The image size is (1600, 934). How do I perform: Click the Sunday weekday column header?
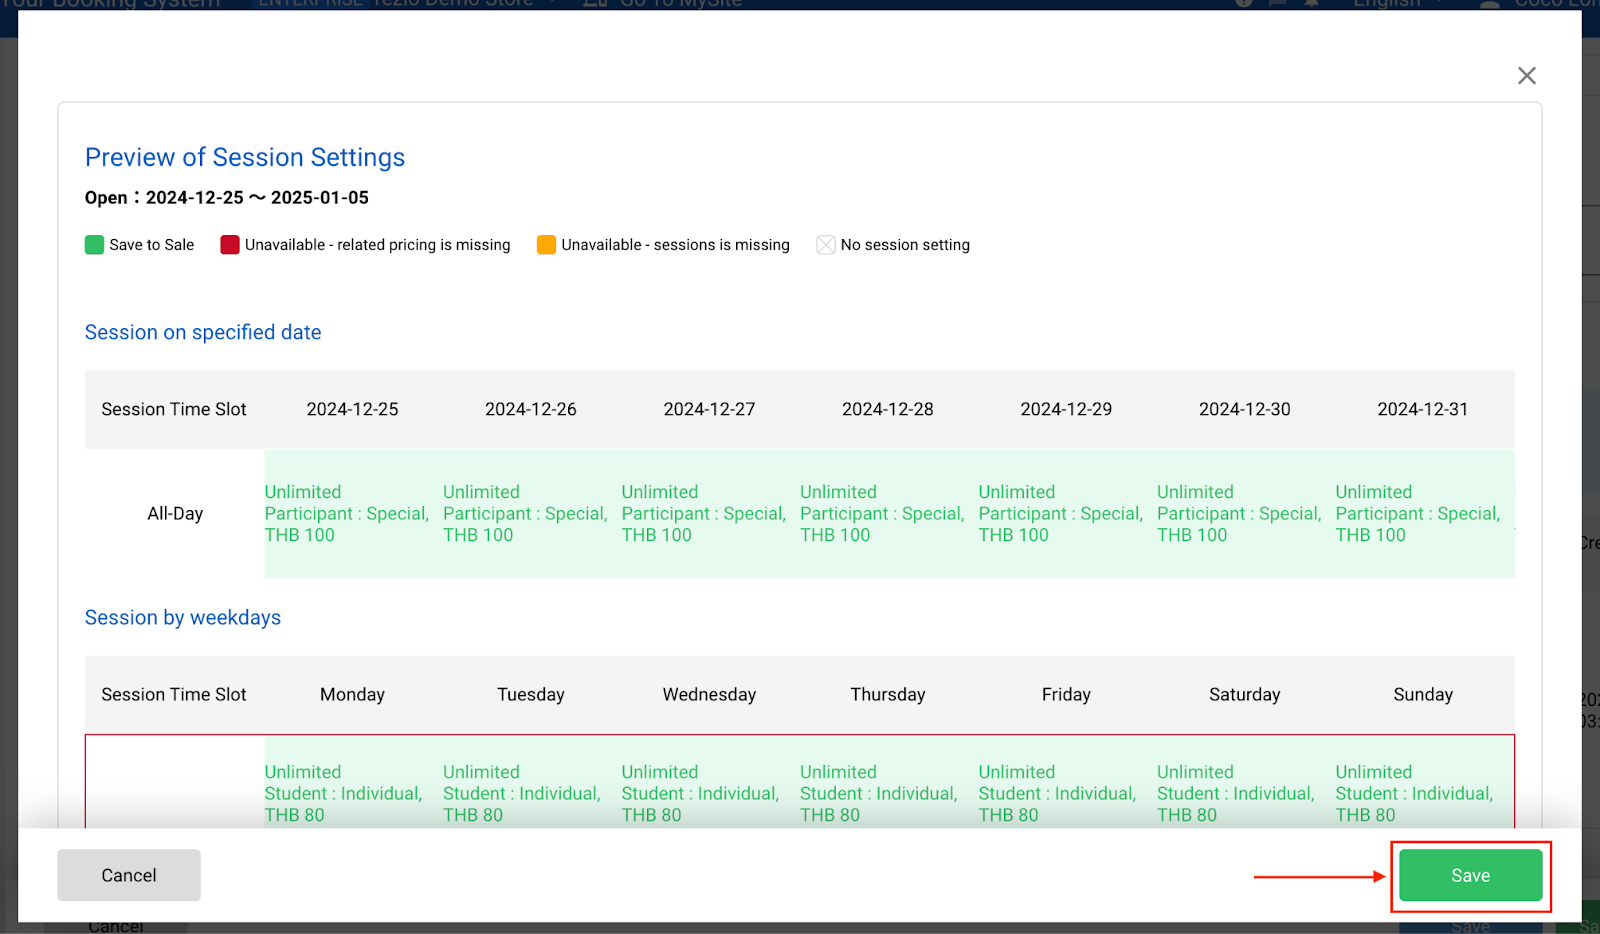pos(1423,694)
